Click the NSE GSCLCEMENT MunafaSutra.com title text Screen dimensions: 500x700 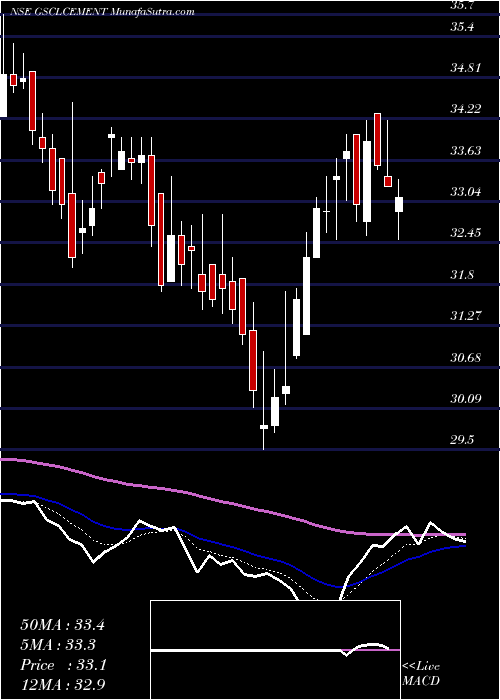101,12
